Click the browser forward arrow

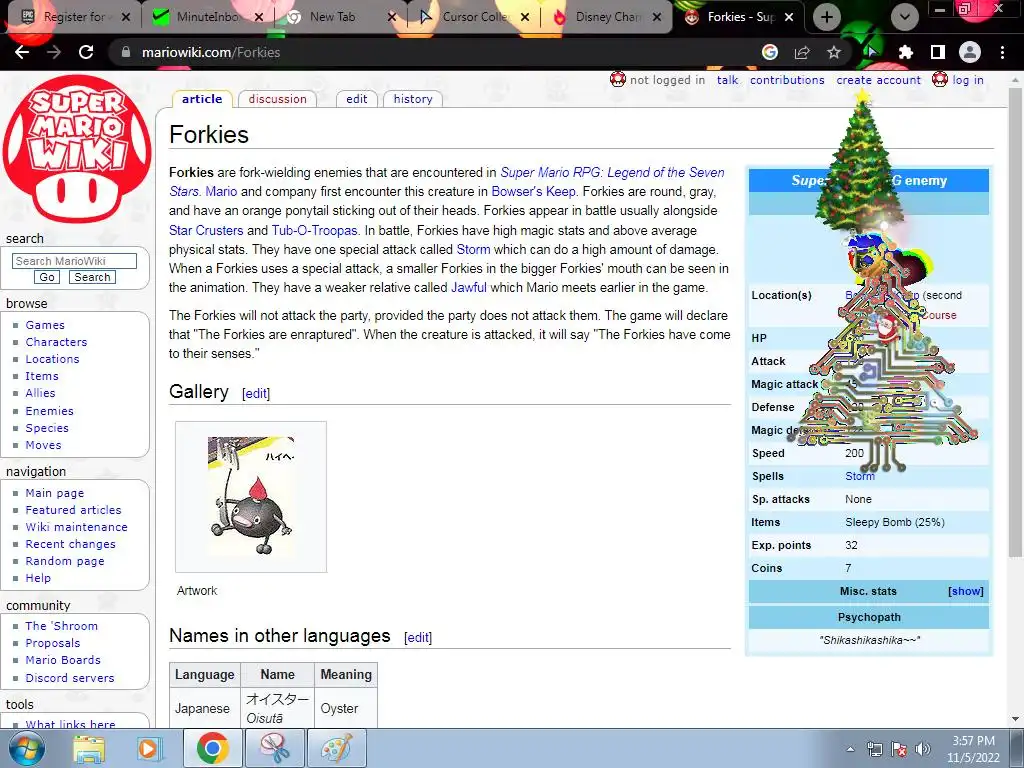point(54,52)
